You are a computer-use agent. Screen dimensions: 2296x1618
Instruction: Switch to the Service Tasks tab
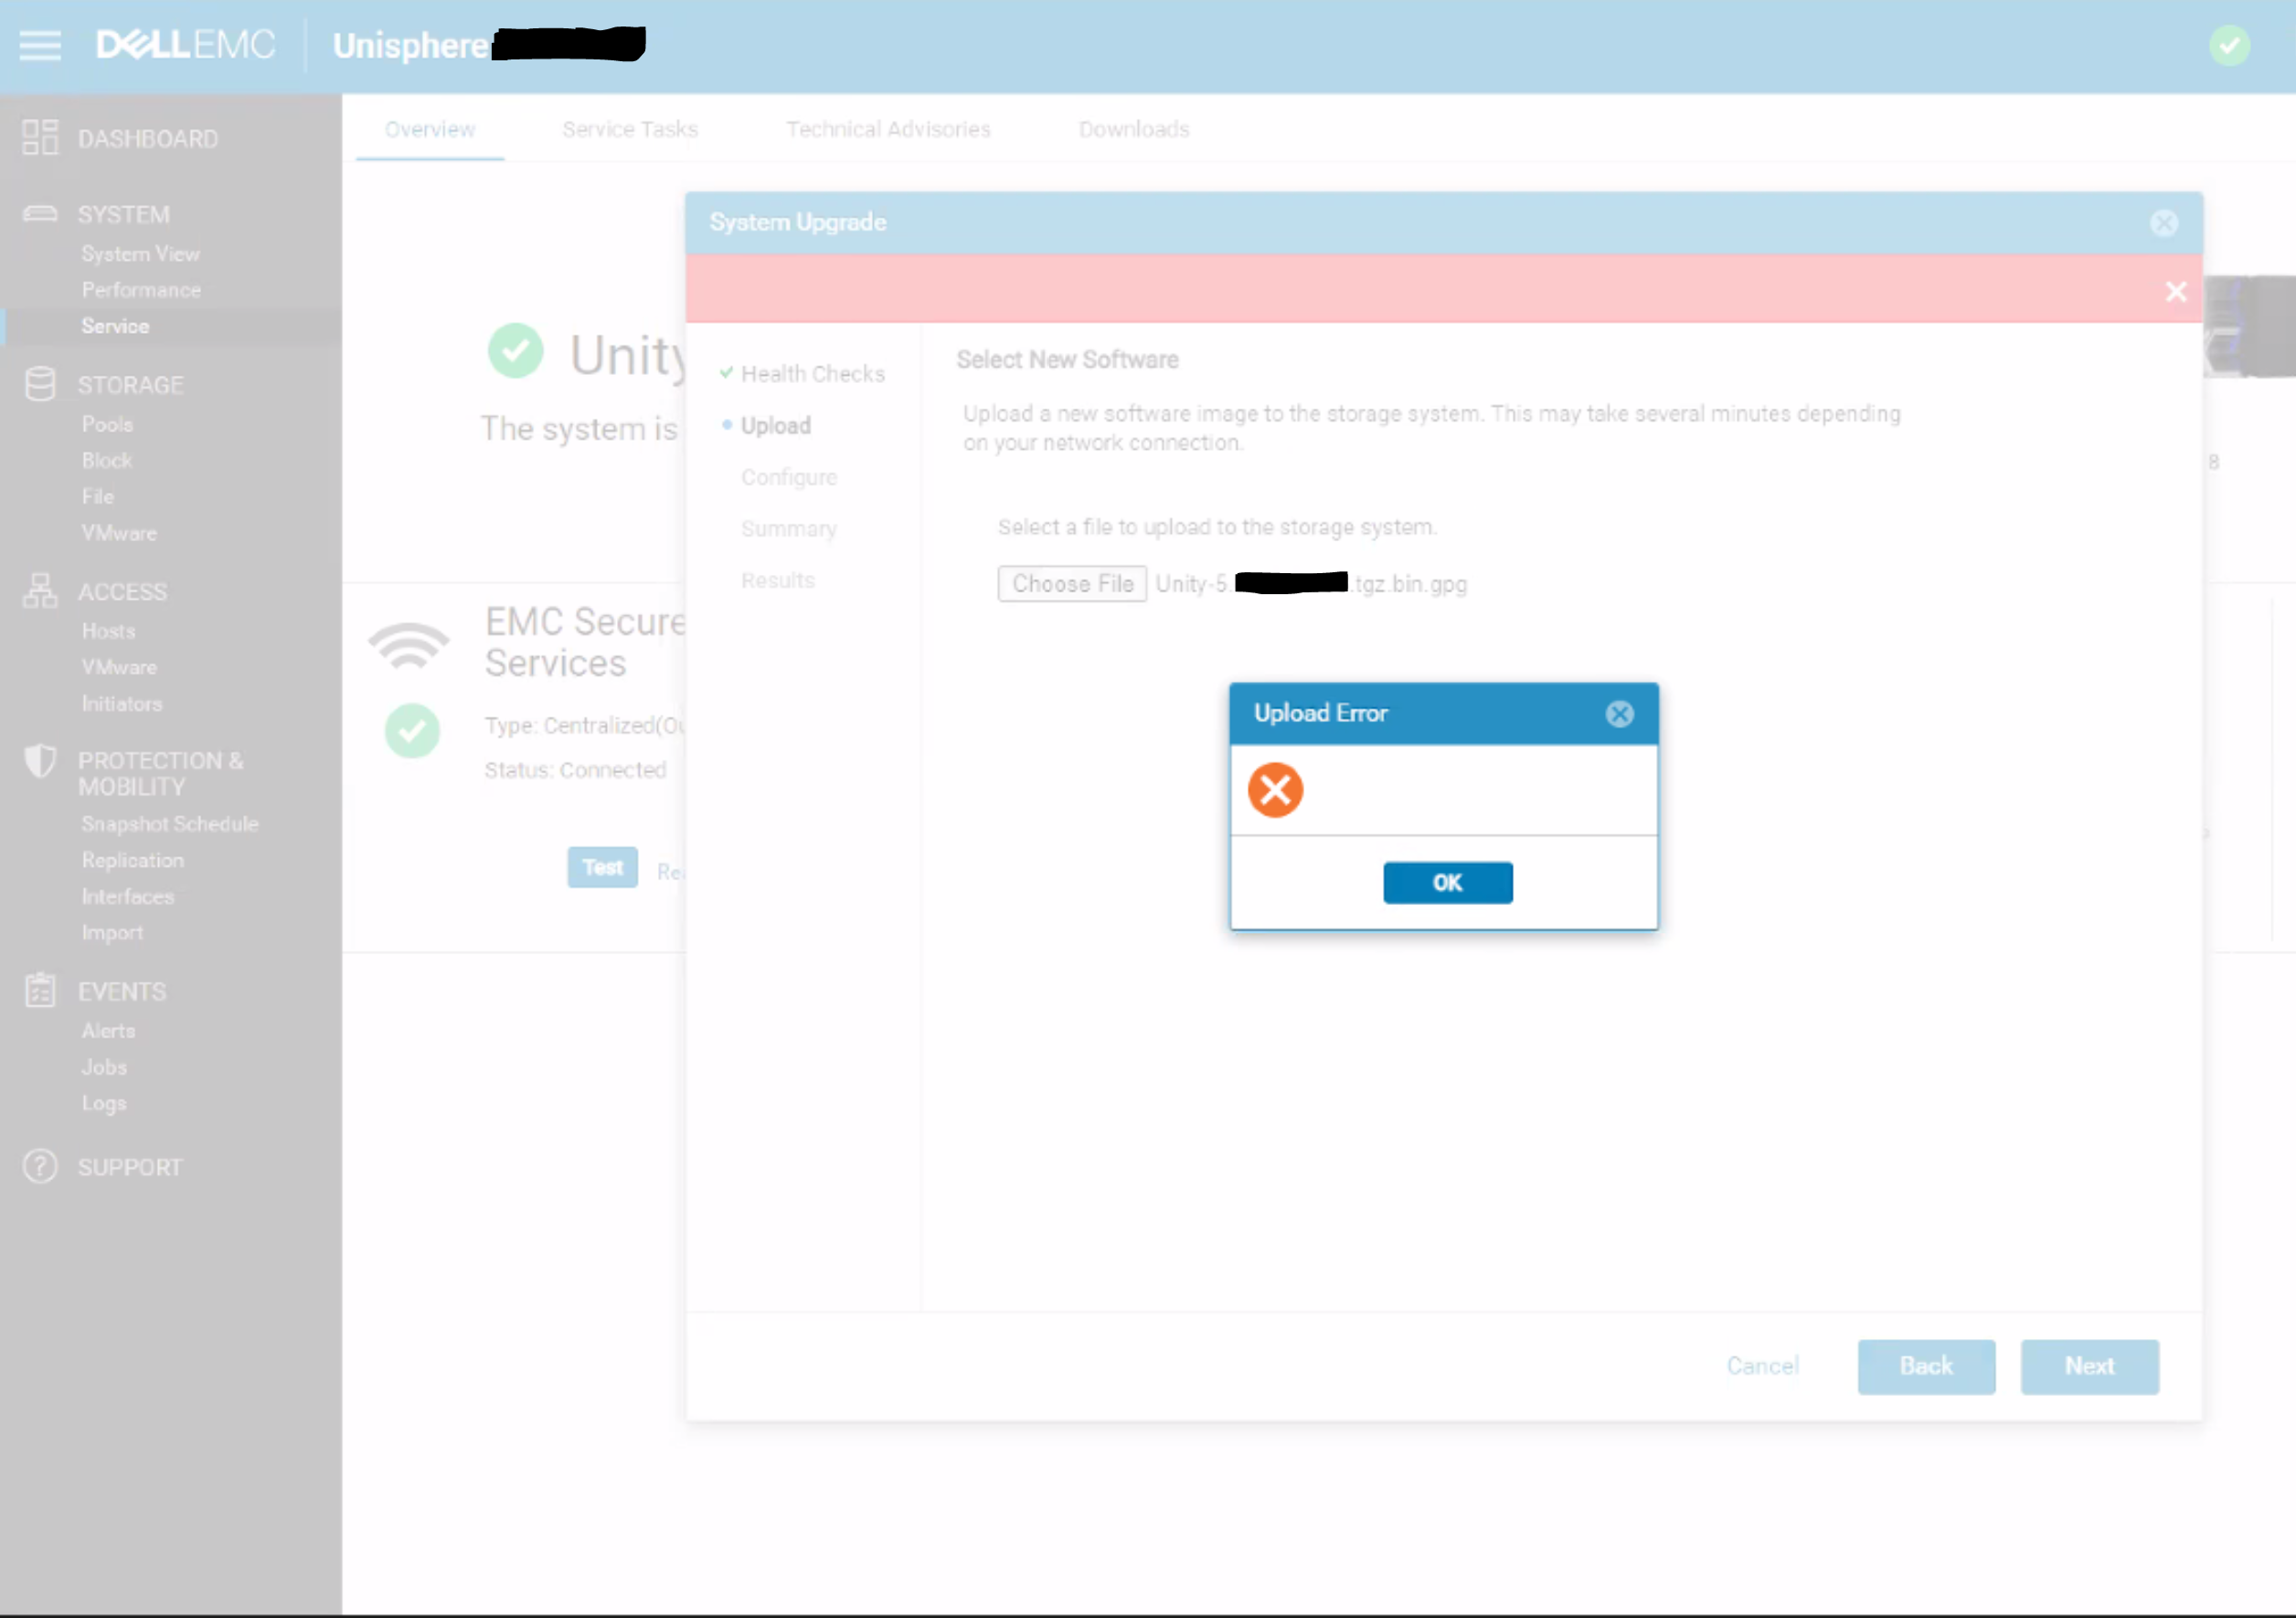point(629,129)
